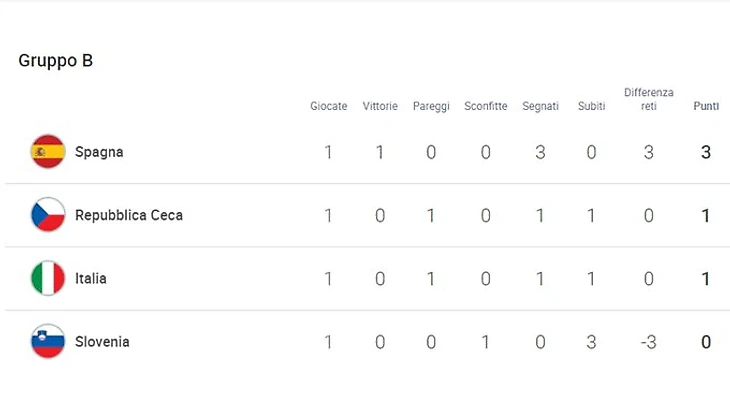
Task: Click Spagna's points value of 3
Action: (x=706, y=153)
